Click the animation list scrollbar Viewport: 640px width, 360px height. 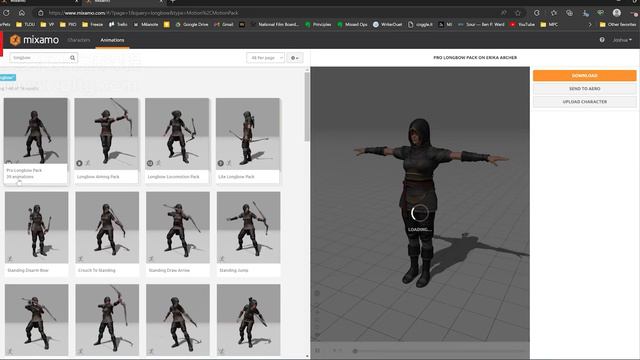coord(307,107)
